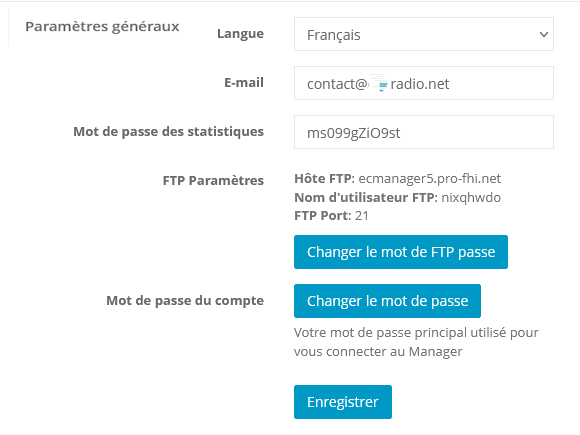Save settings with the Enregistrer button
Image resolution: width=580 pixels, height=435 pixels.
343,402
